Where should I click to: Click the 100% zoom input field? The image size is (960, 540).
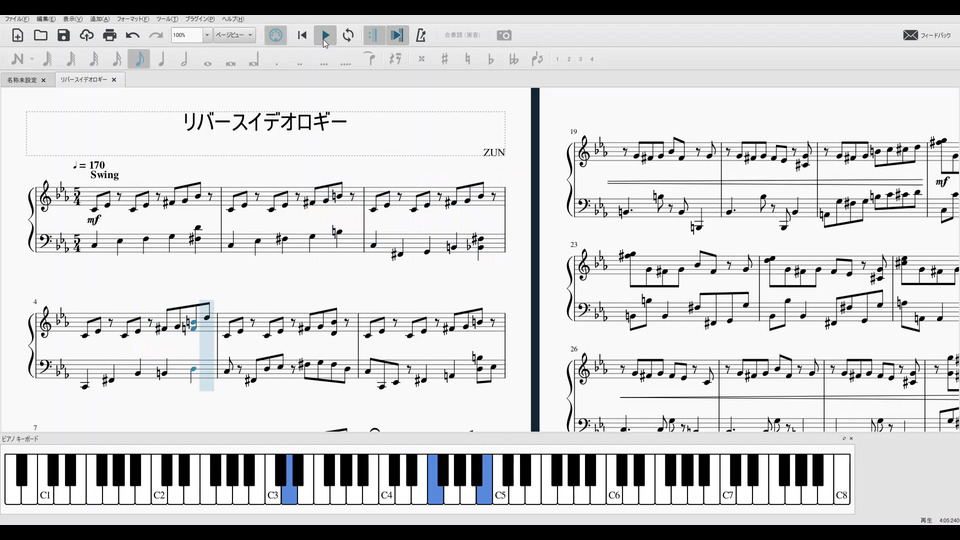187,36
